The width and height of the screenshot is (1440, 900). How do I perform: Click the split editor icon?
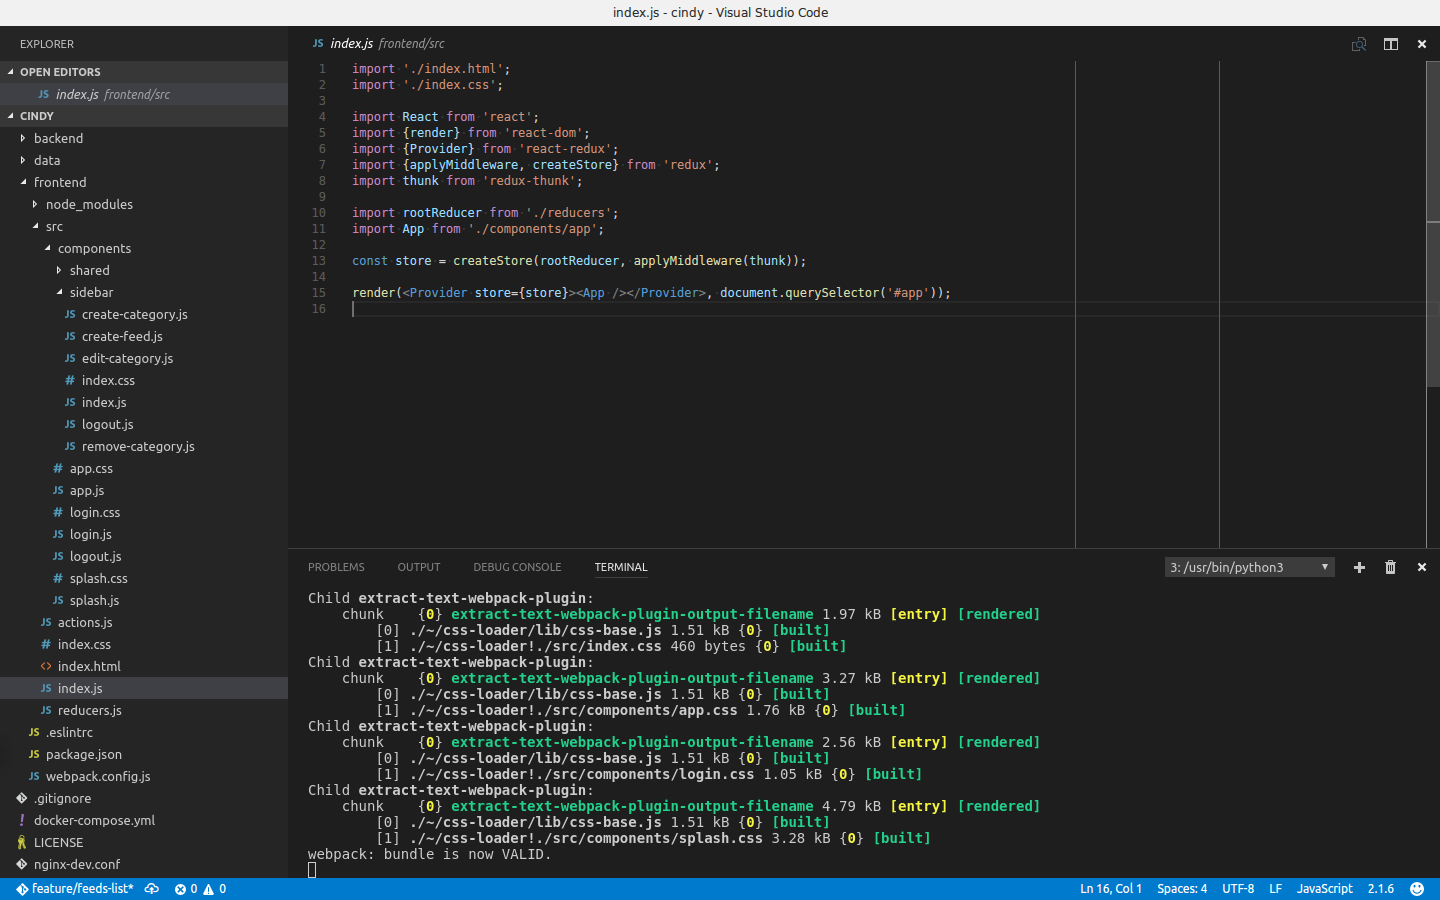coord(1390,44)
